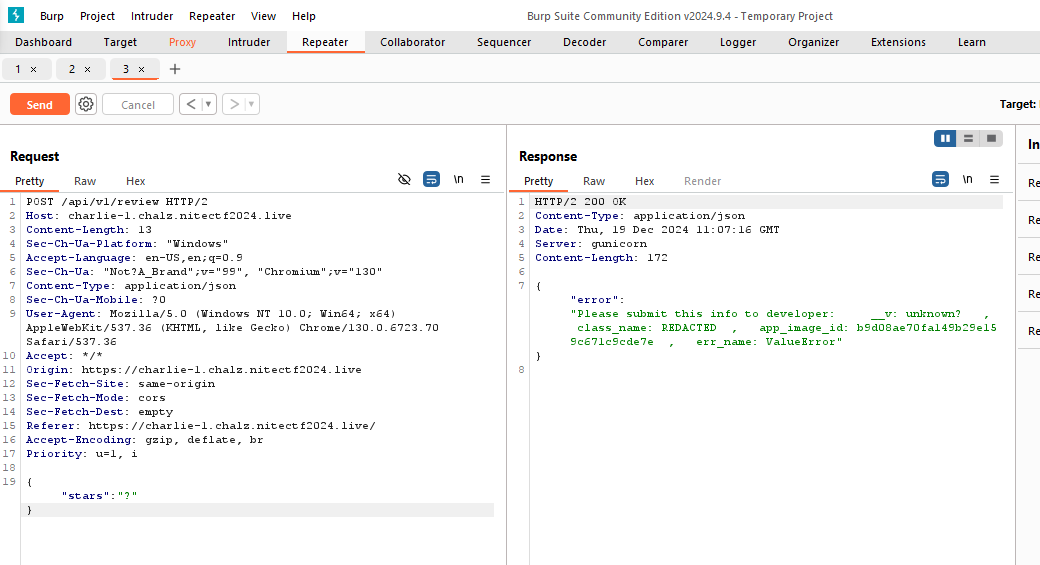Toggle hidden message parts eye icon in Request
This screenshot has width=1040, height=565.
point(404,180)
